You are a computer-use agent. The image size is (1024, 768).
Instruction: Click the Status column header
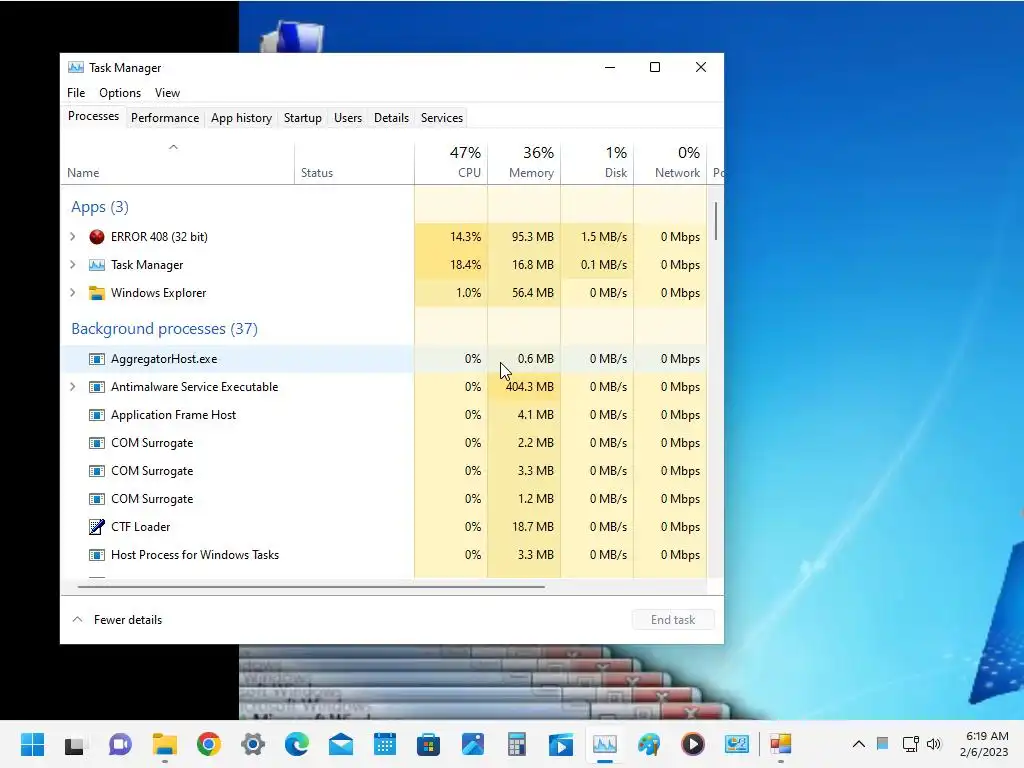point(354,163)
